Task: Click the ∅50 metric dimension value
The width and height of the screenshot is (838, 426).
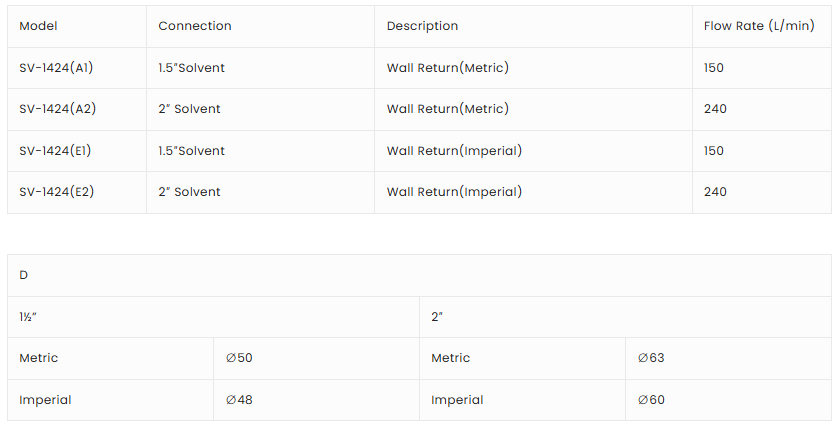Action: coord(239,358)
